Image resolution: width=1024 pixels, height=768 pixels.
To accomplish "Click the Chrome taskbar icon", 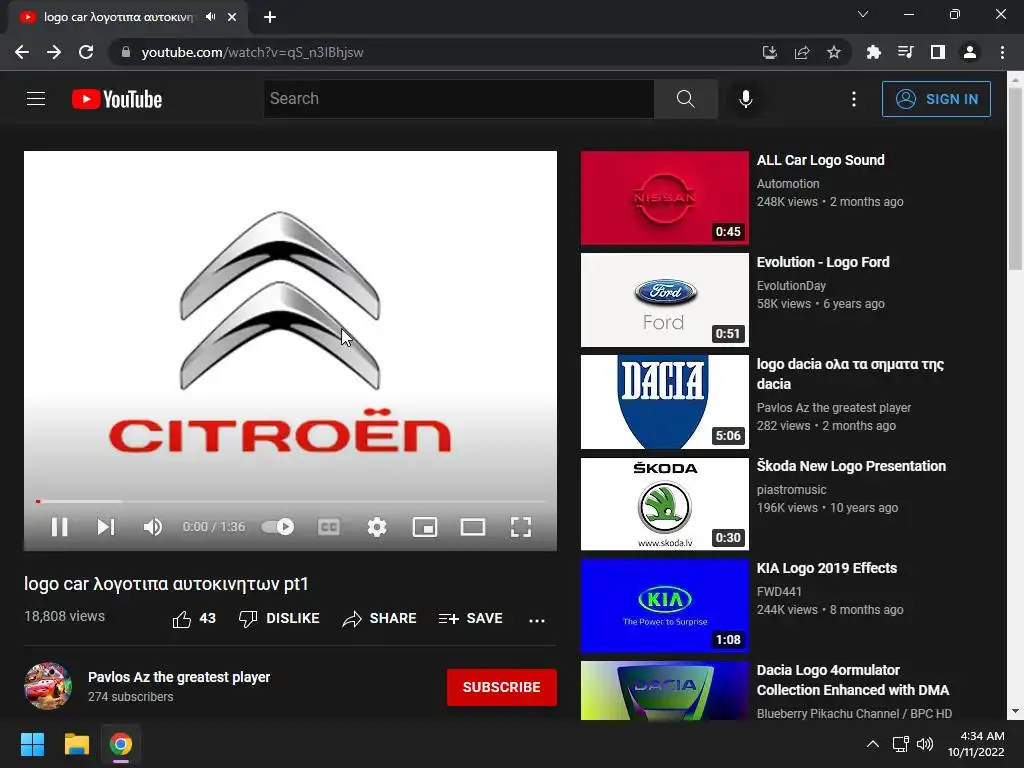I will point(121,744).
